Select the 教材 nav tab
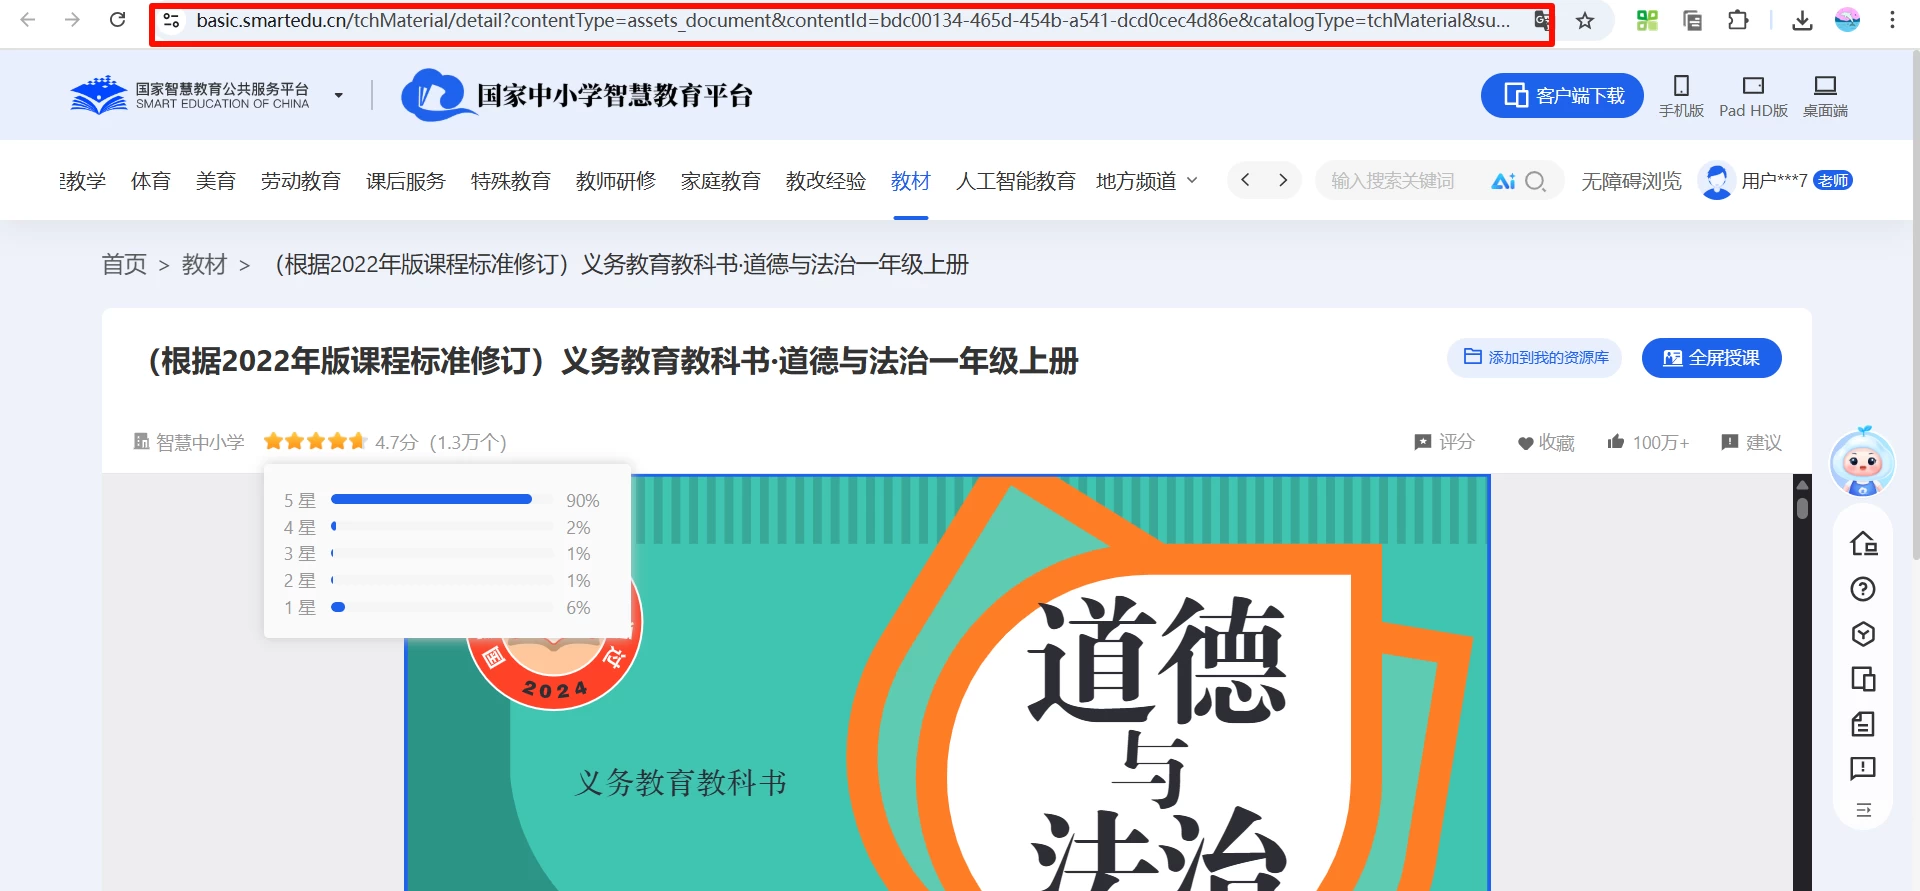 [911, 181]
